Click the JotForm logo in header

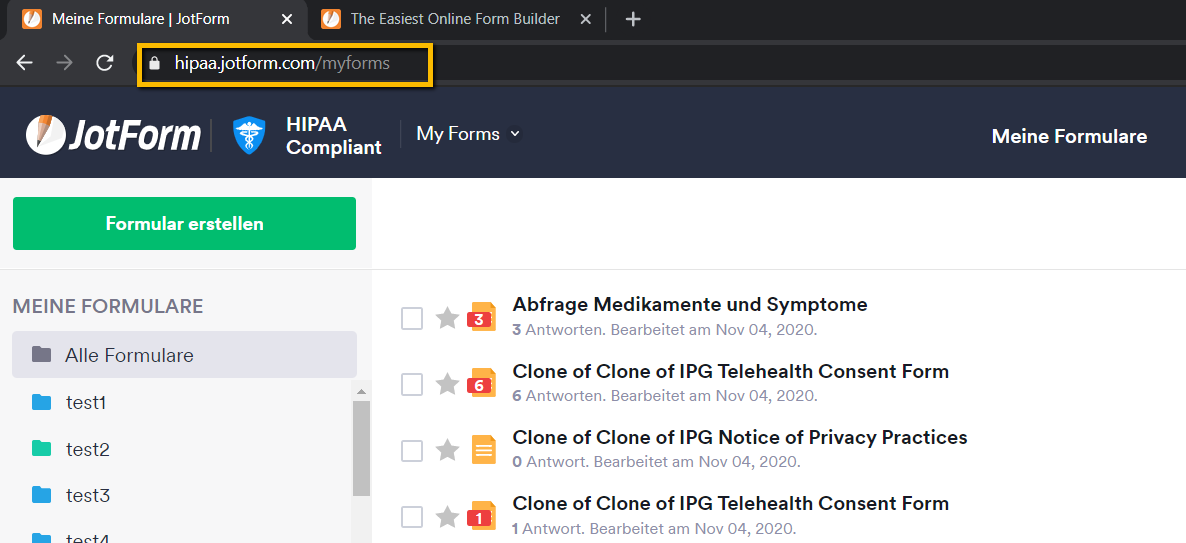[x=113, y=135]
